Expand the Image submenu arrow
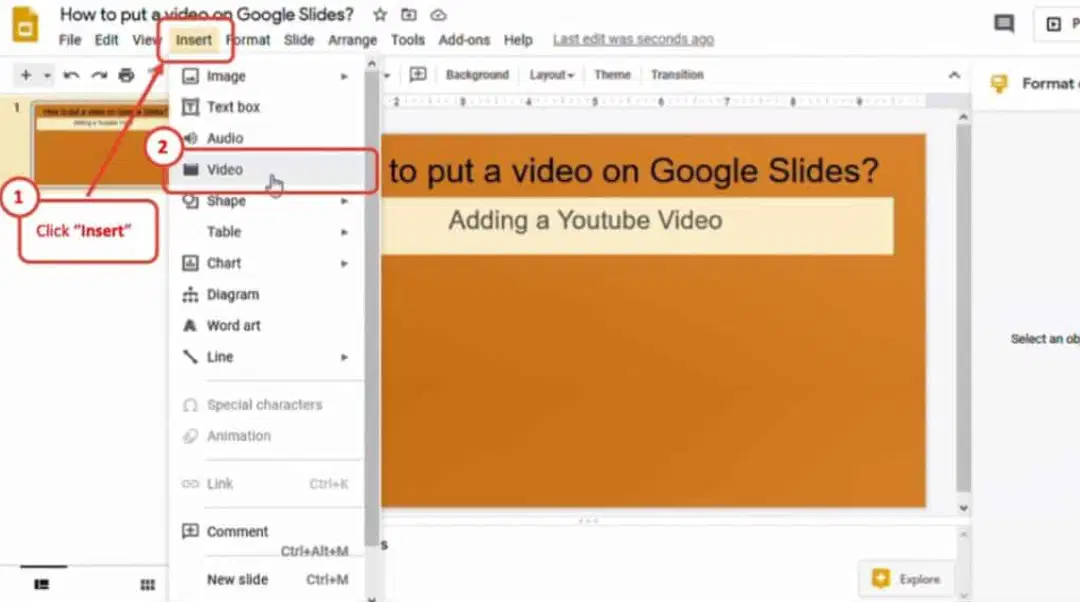This screenshot has height=602, width=1080. (x=344, y=76)
